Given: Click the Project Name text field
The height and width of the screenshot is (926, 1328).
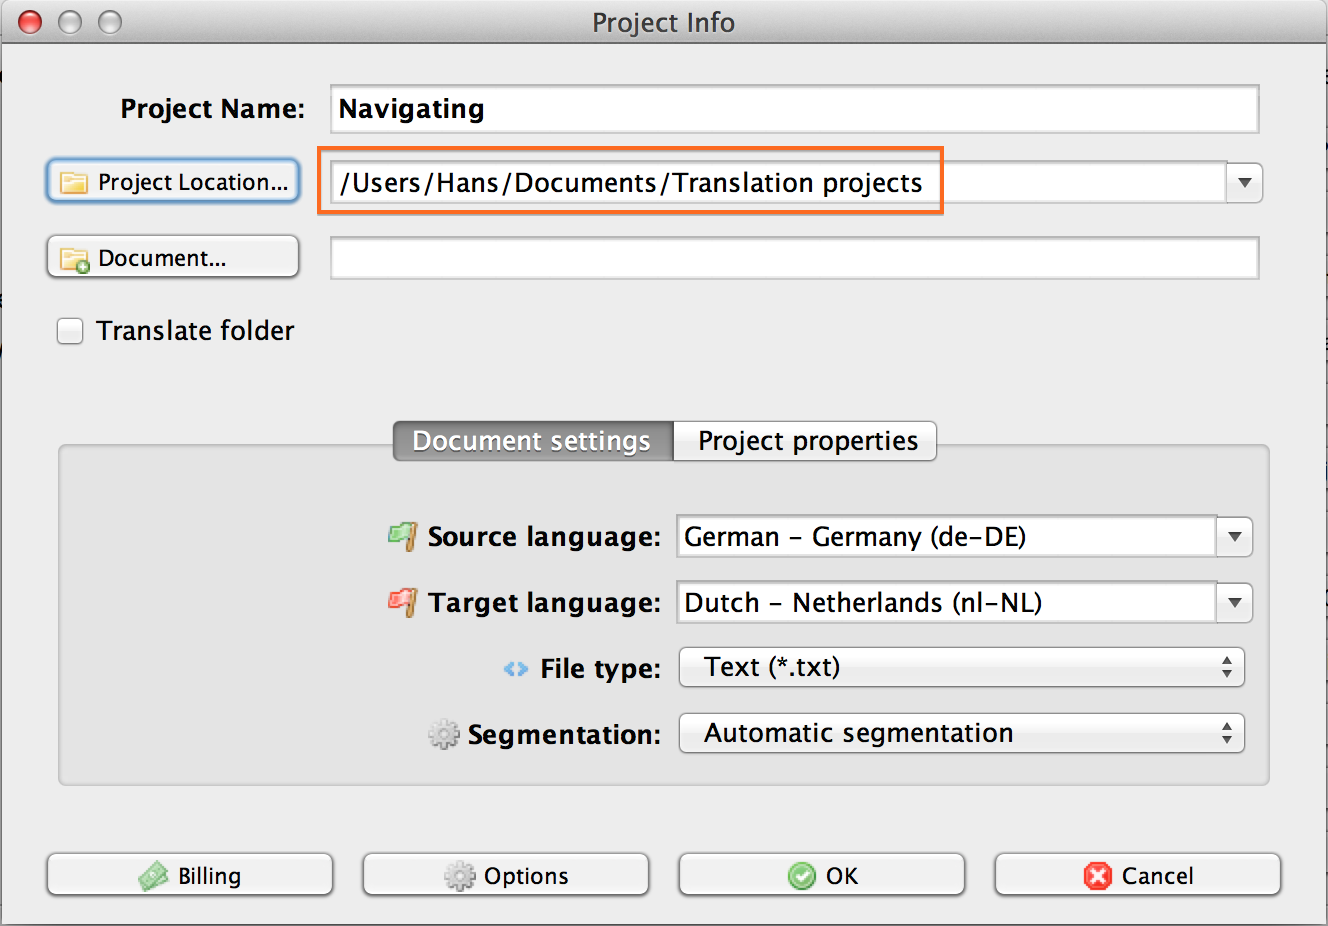Looking at the screenshot, I should click(x=794, y=109).
